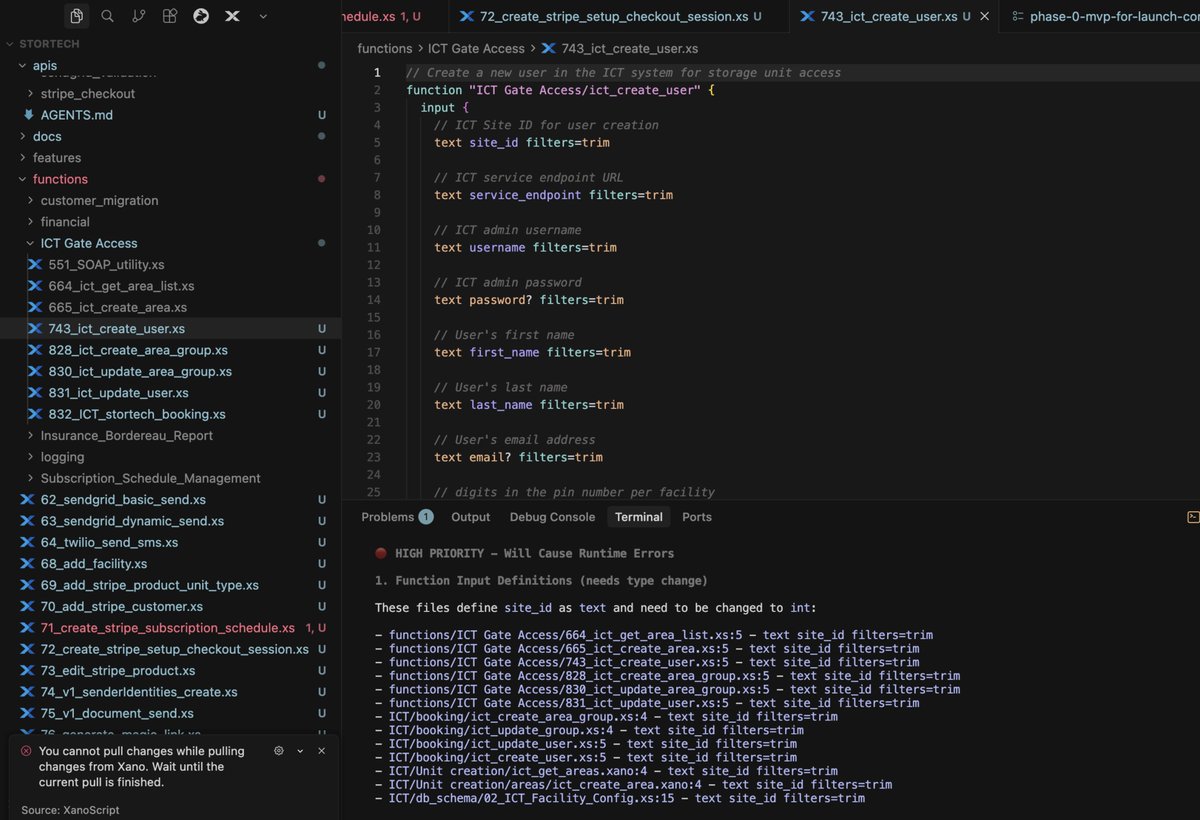Open notification settings via the gear icon
This screenshot has height=820, width=1200.
coord(278,750)
